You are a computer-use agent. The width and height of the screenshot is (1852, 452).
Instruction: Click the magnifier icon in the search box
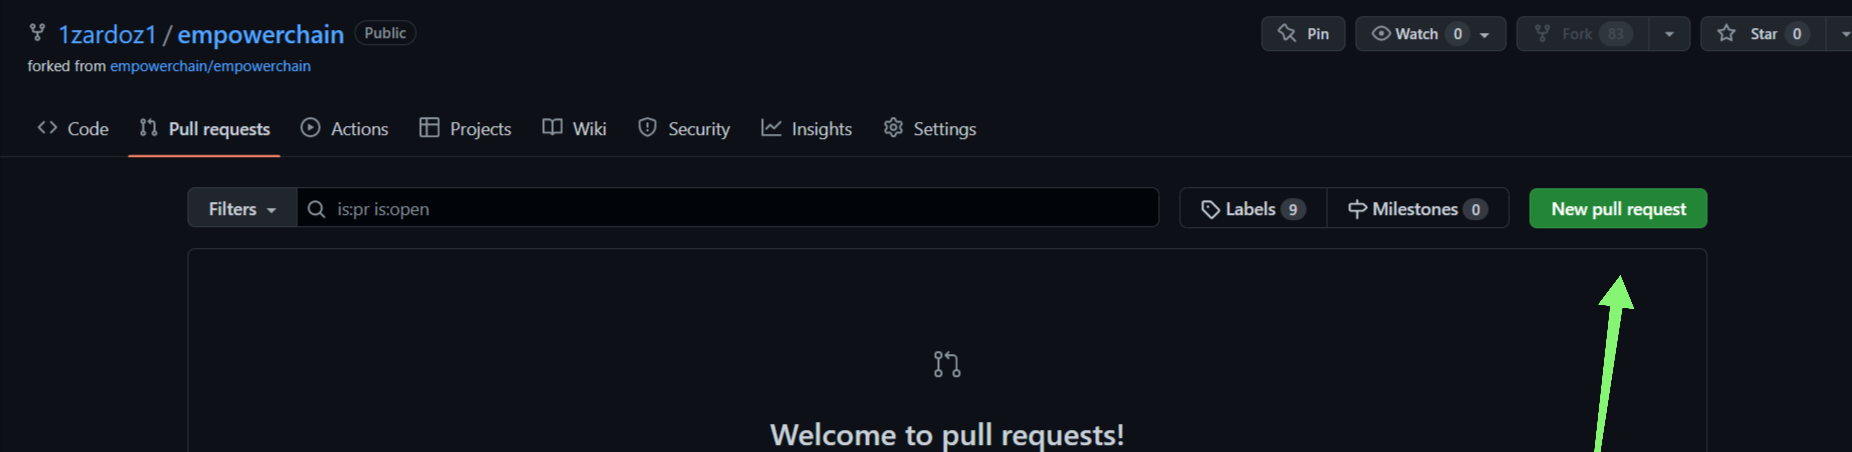pos(316,209)
